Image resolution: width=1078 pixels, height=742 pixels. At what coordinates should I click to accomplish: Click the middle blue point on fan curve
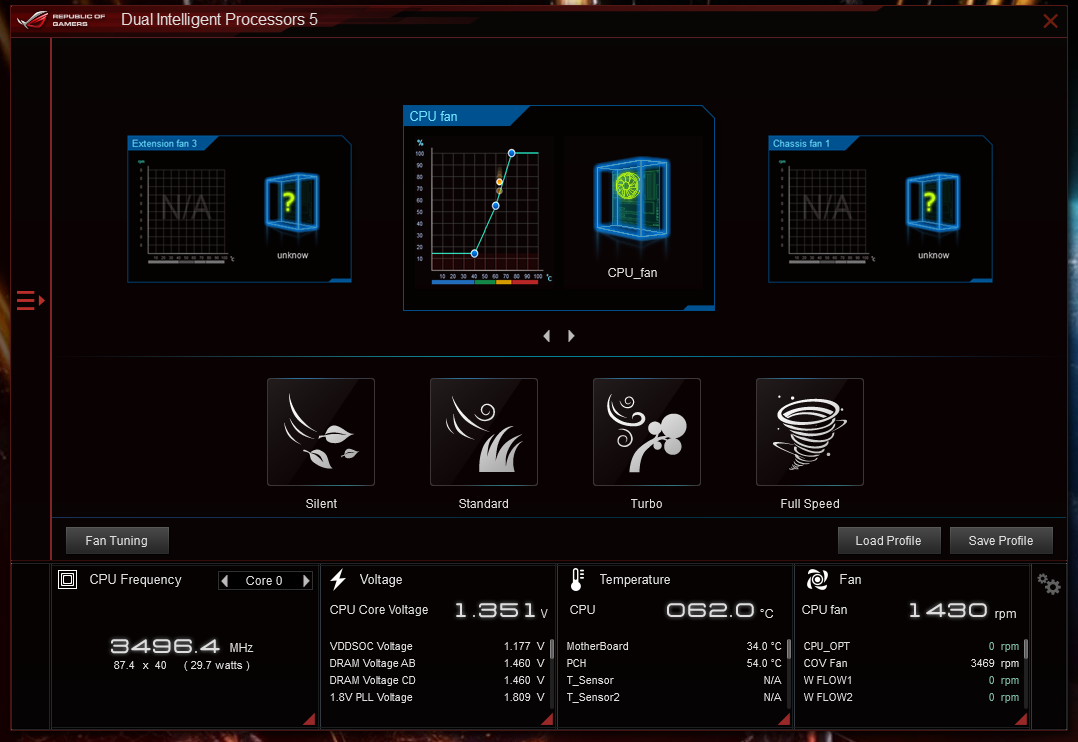496,206
